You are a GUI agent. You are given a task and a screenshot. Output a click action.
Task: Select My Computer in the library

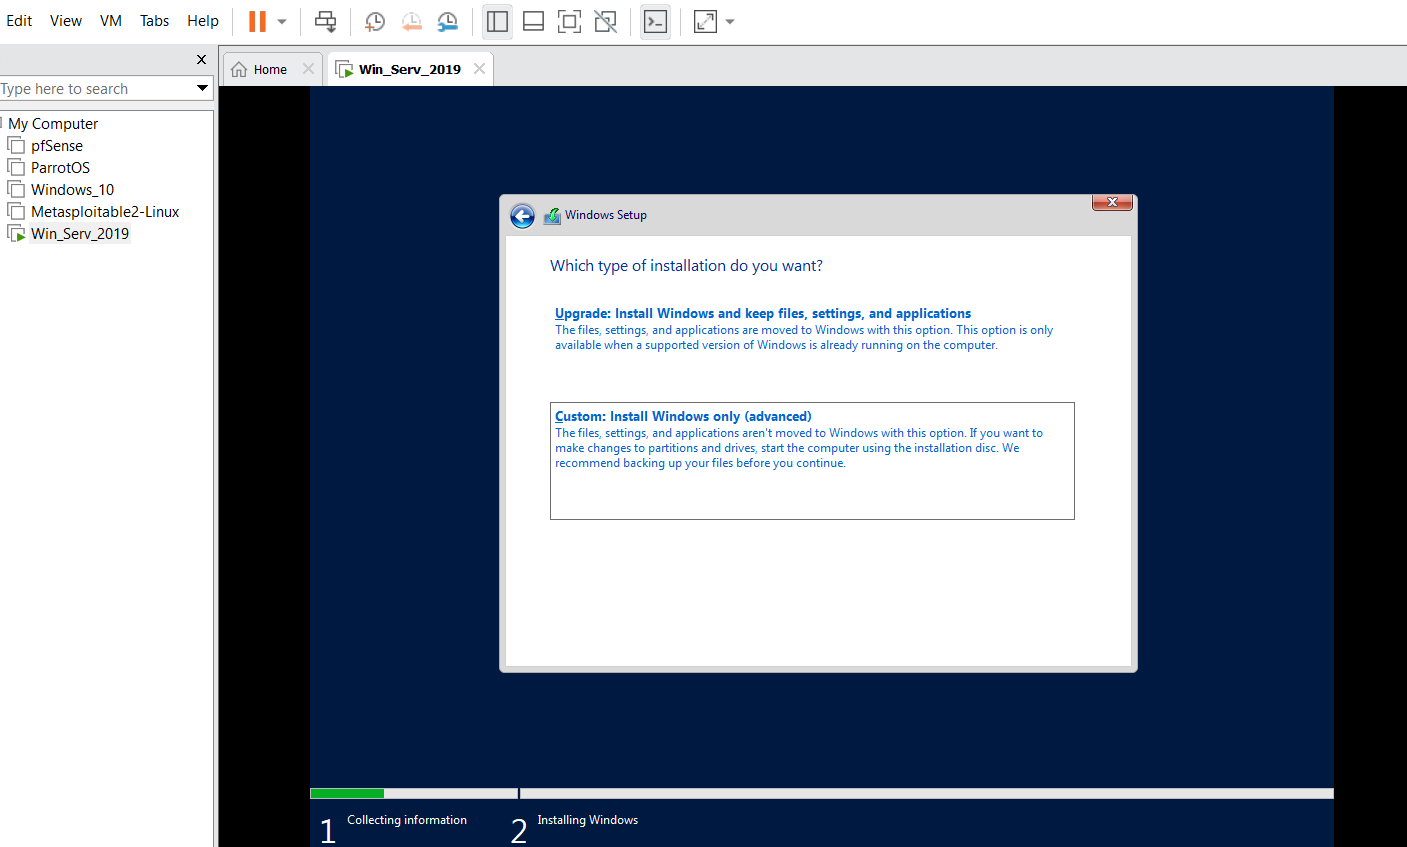tap(53, 124)
